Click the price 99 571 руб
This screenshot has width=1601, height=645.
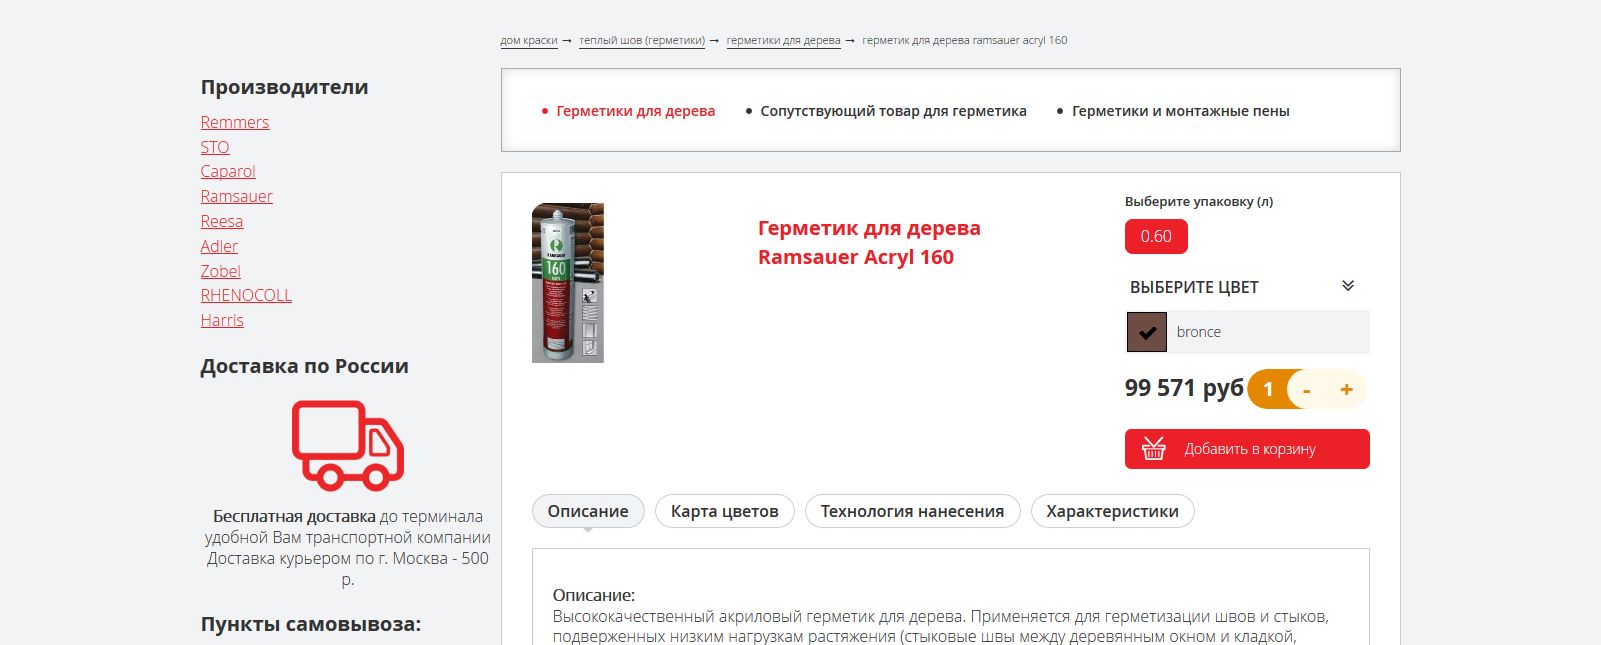point(1184,388)
